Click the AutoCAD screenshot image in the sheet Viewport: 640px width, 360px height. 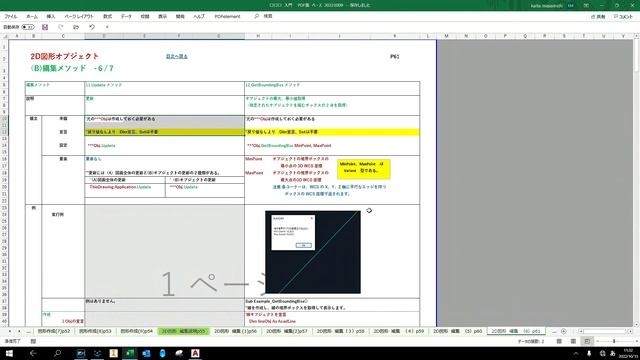pos(313,252)
